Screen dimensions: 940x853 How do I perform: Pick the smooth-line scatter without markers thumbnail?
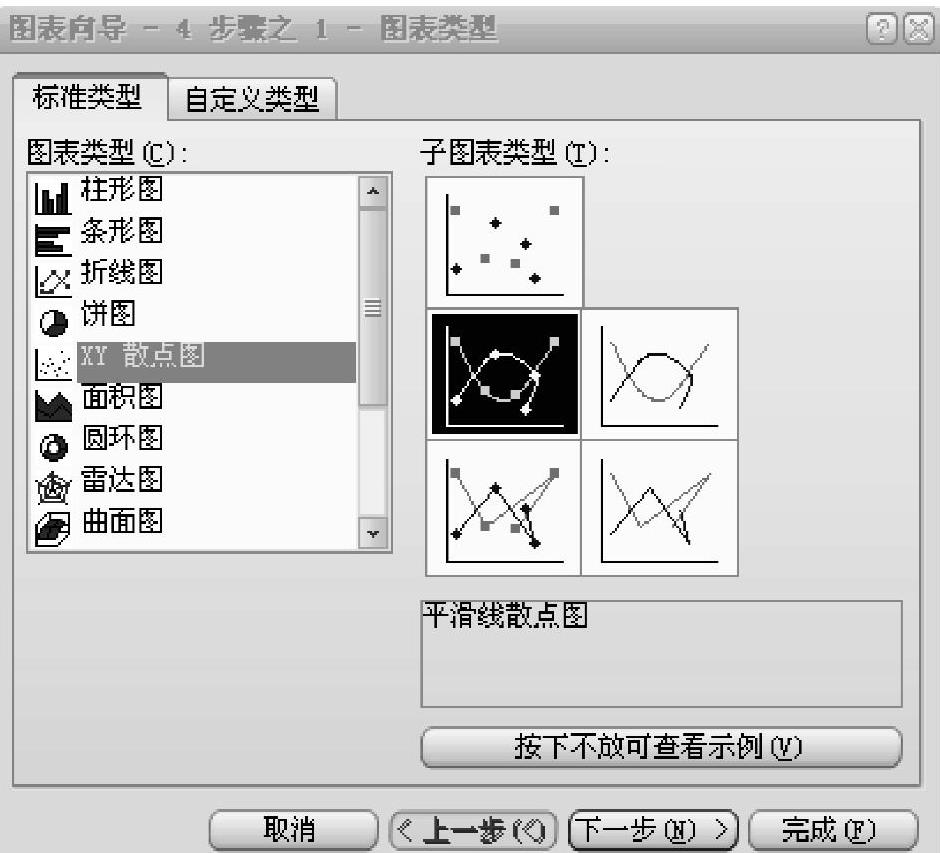coord(659,374)
